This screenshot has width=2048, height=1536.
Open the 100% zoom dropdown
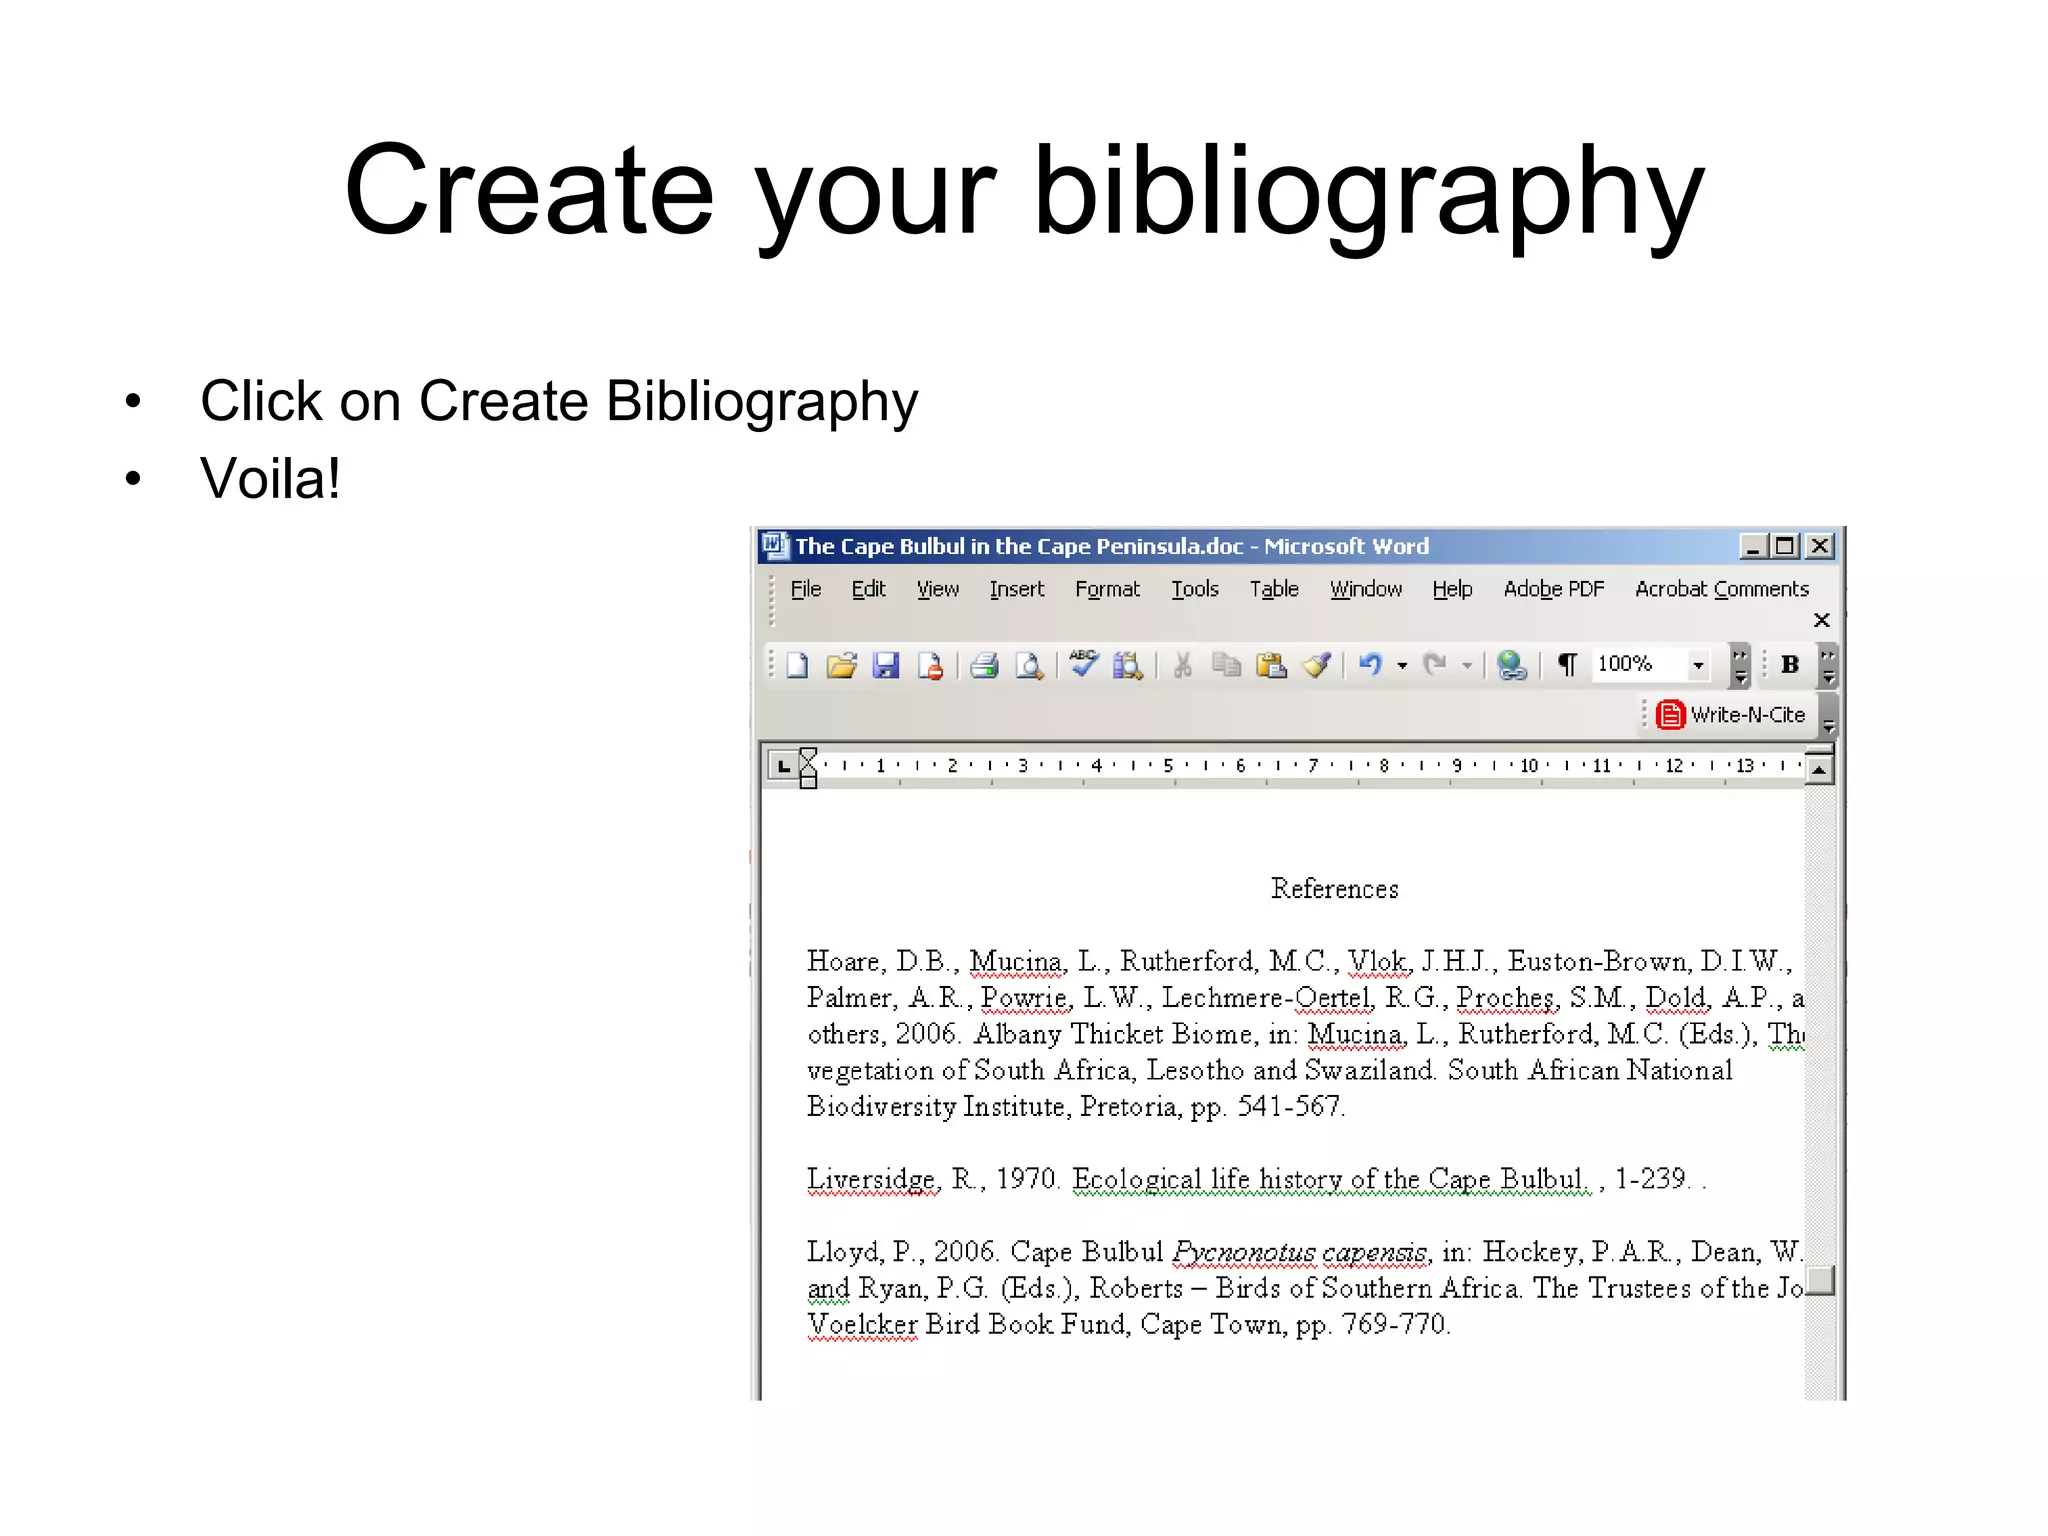click(x=1698, y=665)
